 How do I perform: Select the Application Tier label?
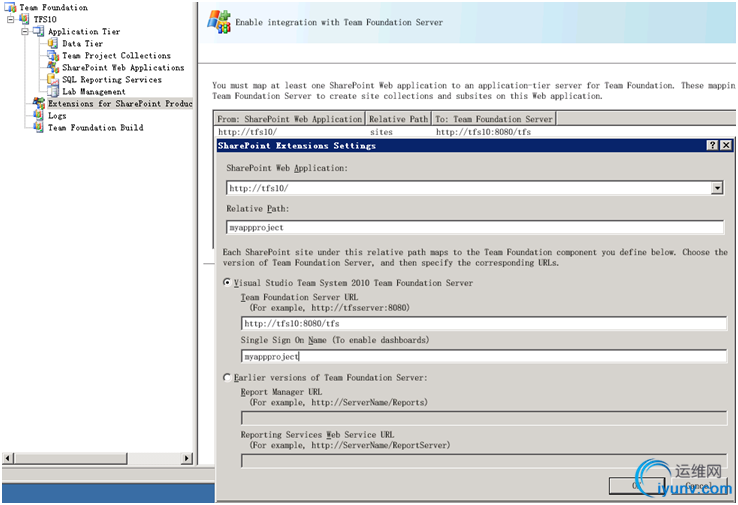pyautogui.click(x=84, y=32)
